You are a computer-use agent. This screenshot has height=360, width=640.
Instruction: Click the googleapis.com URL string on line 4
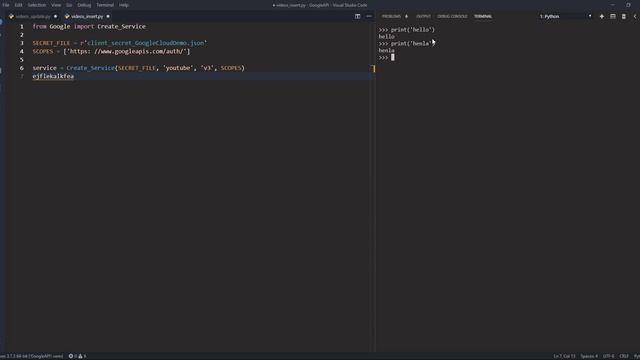click(128, 51)
